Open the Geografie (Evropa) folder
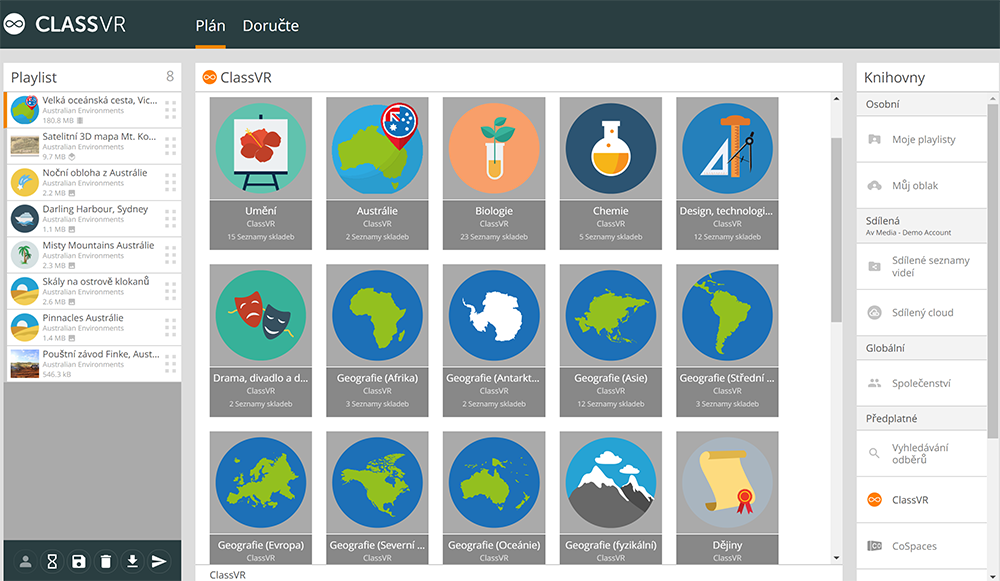The height and width of the screenshot is (581, 1000). (x=261, y=497)
